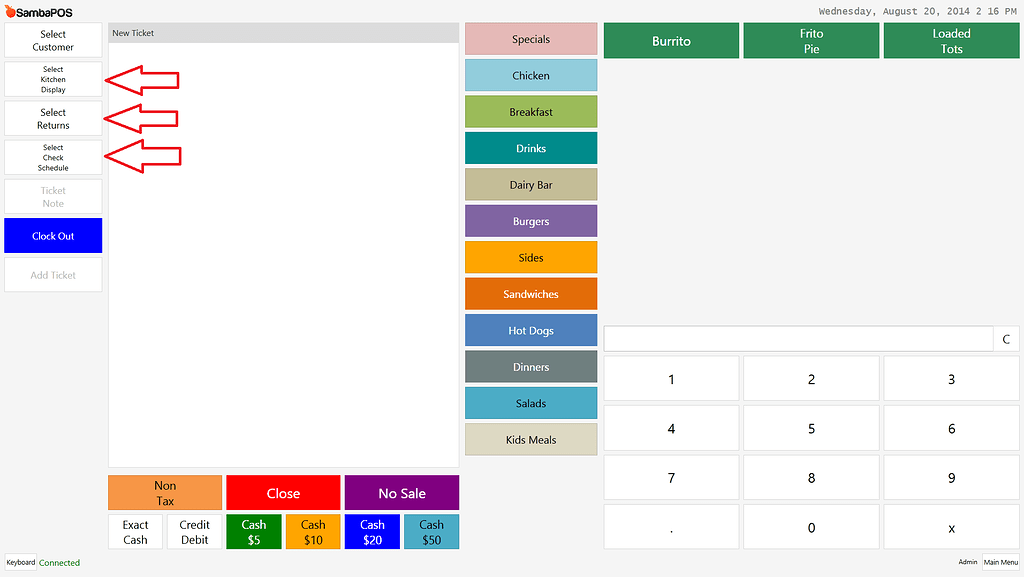The width and height of the screenshot is (1024, 577).
Task: Close the current ticket
Action: tap(283, 492)
